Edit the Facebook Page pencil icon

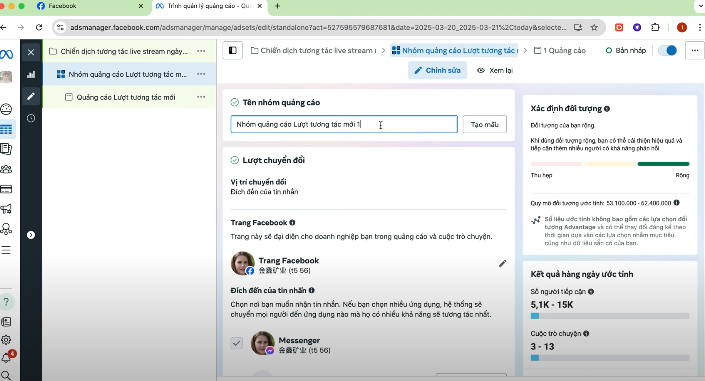tap(503, 264)
